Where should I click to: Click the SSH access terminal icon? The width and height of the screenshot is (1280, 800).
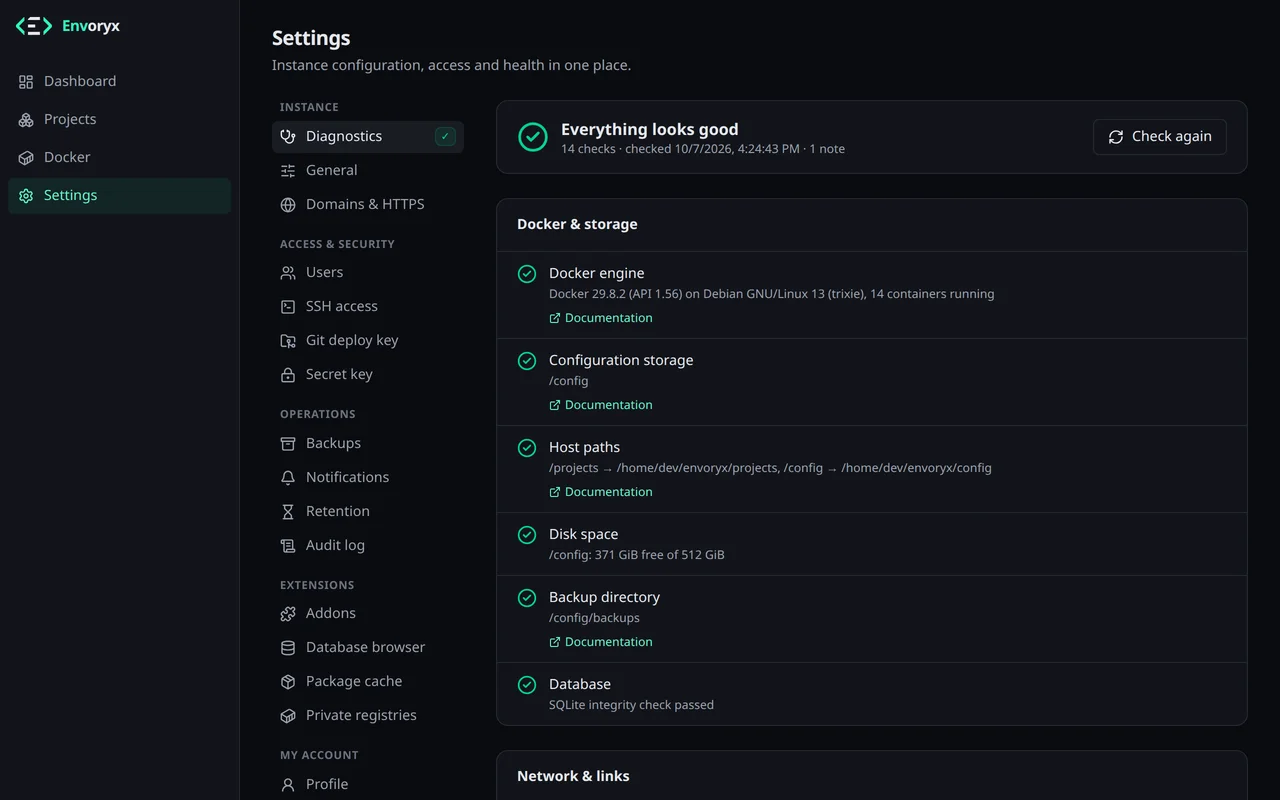[x=288, y=307]
